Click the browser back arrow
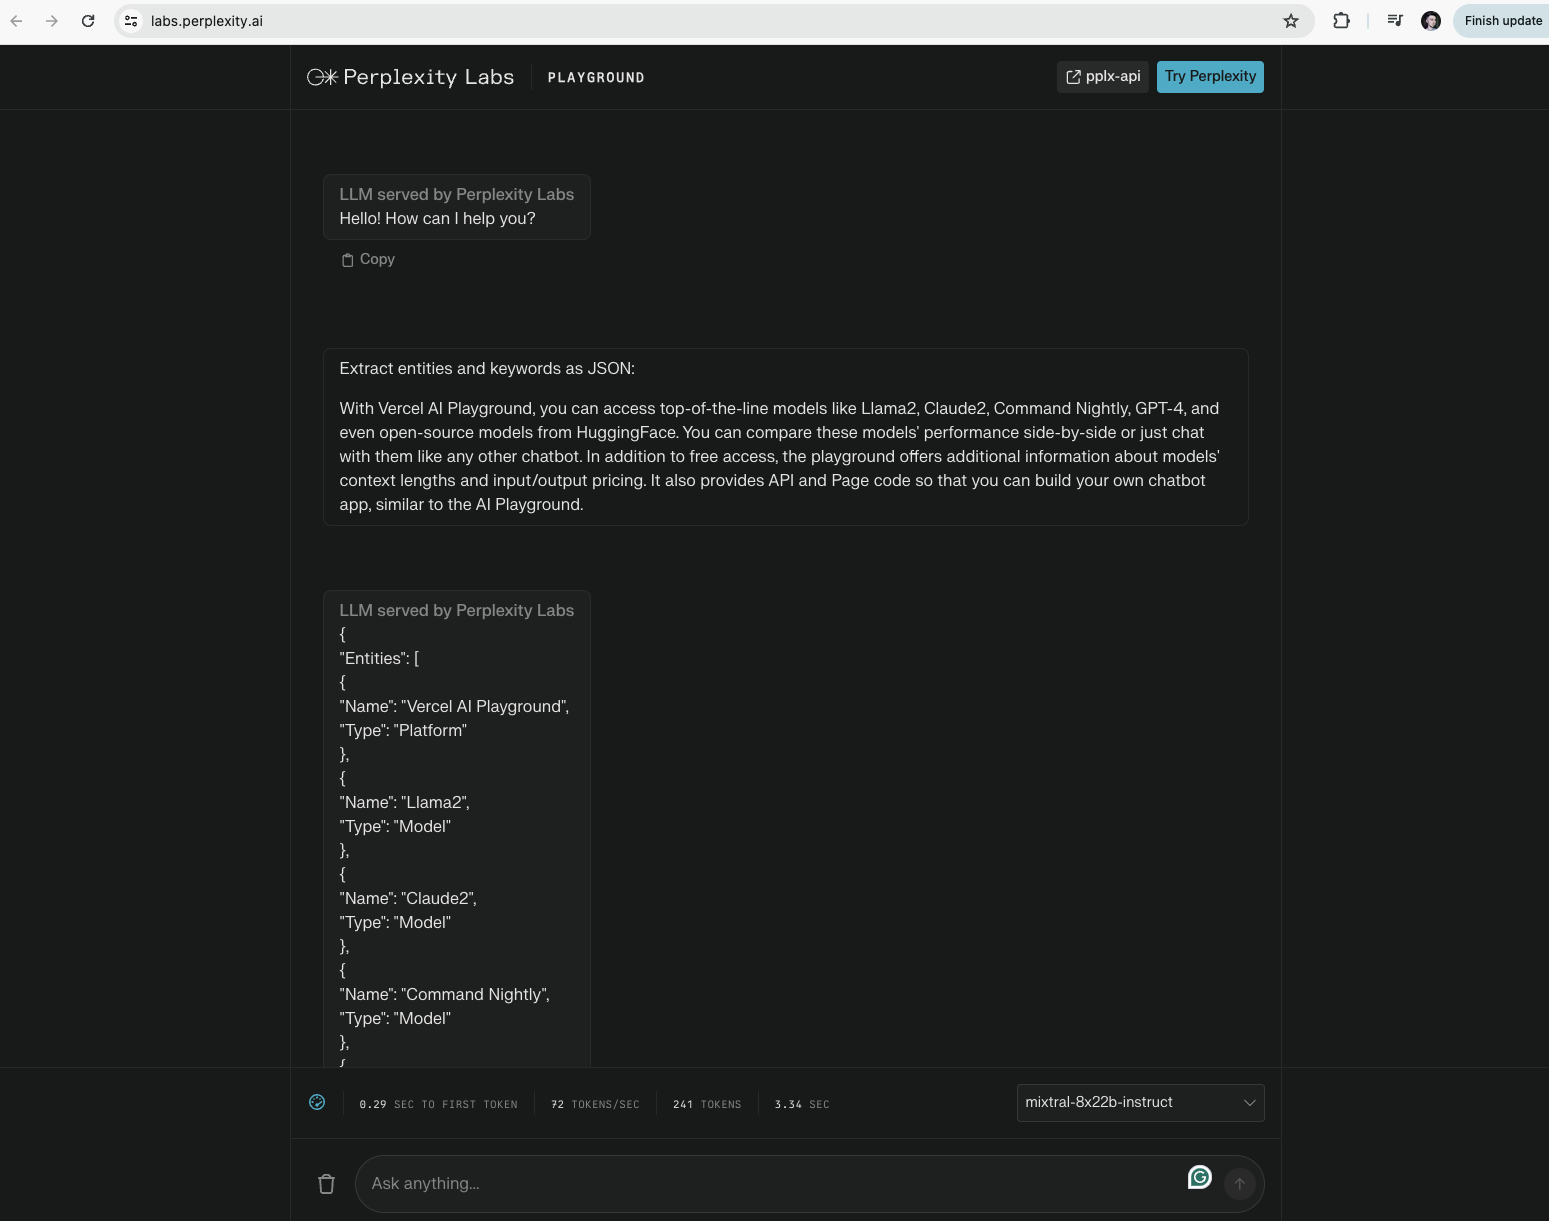 point(16,21)
